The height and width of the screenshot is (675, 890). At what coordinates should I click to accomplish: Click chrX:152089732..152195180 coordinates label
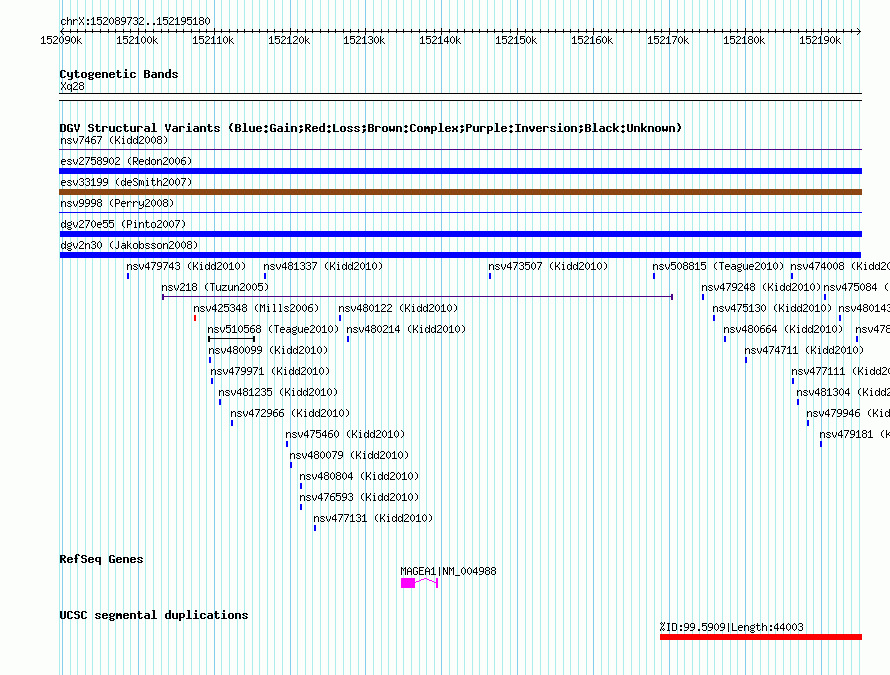coord(135,21)
